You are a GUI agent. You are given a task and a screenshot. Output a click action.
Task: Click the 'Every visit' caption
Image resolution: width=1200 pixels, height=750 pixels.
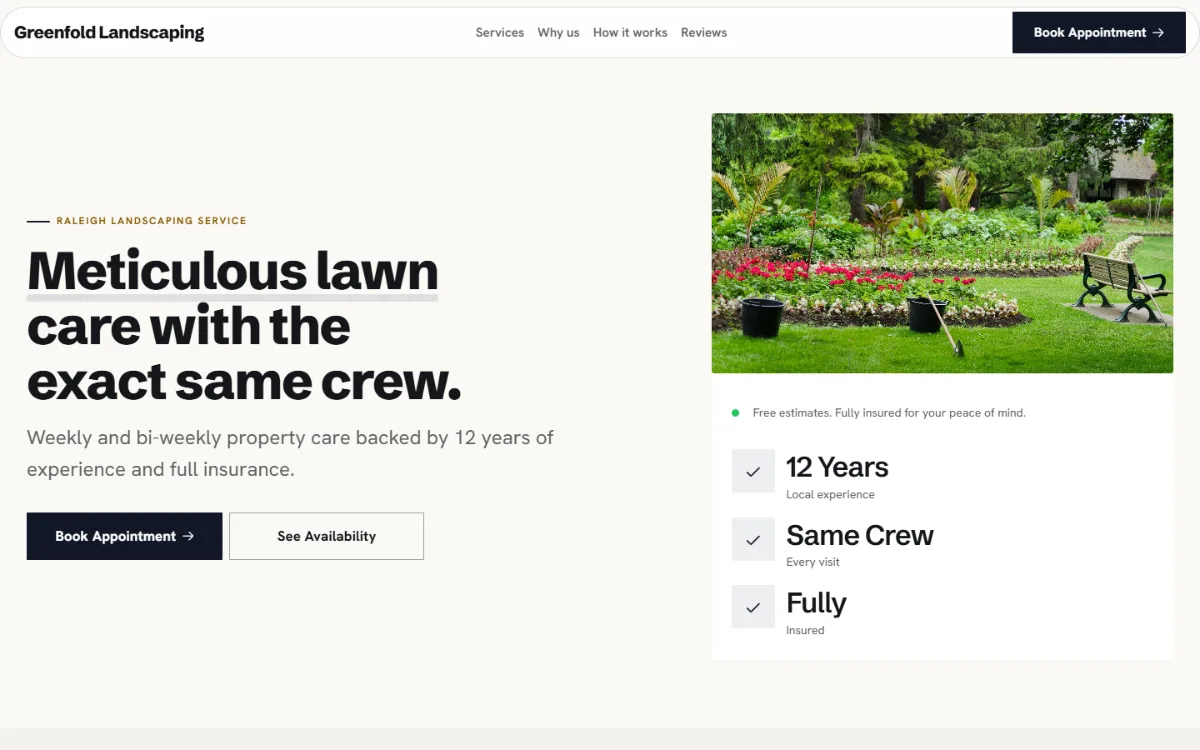coord(813,562)
